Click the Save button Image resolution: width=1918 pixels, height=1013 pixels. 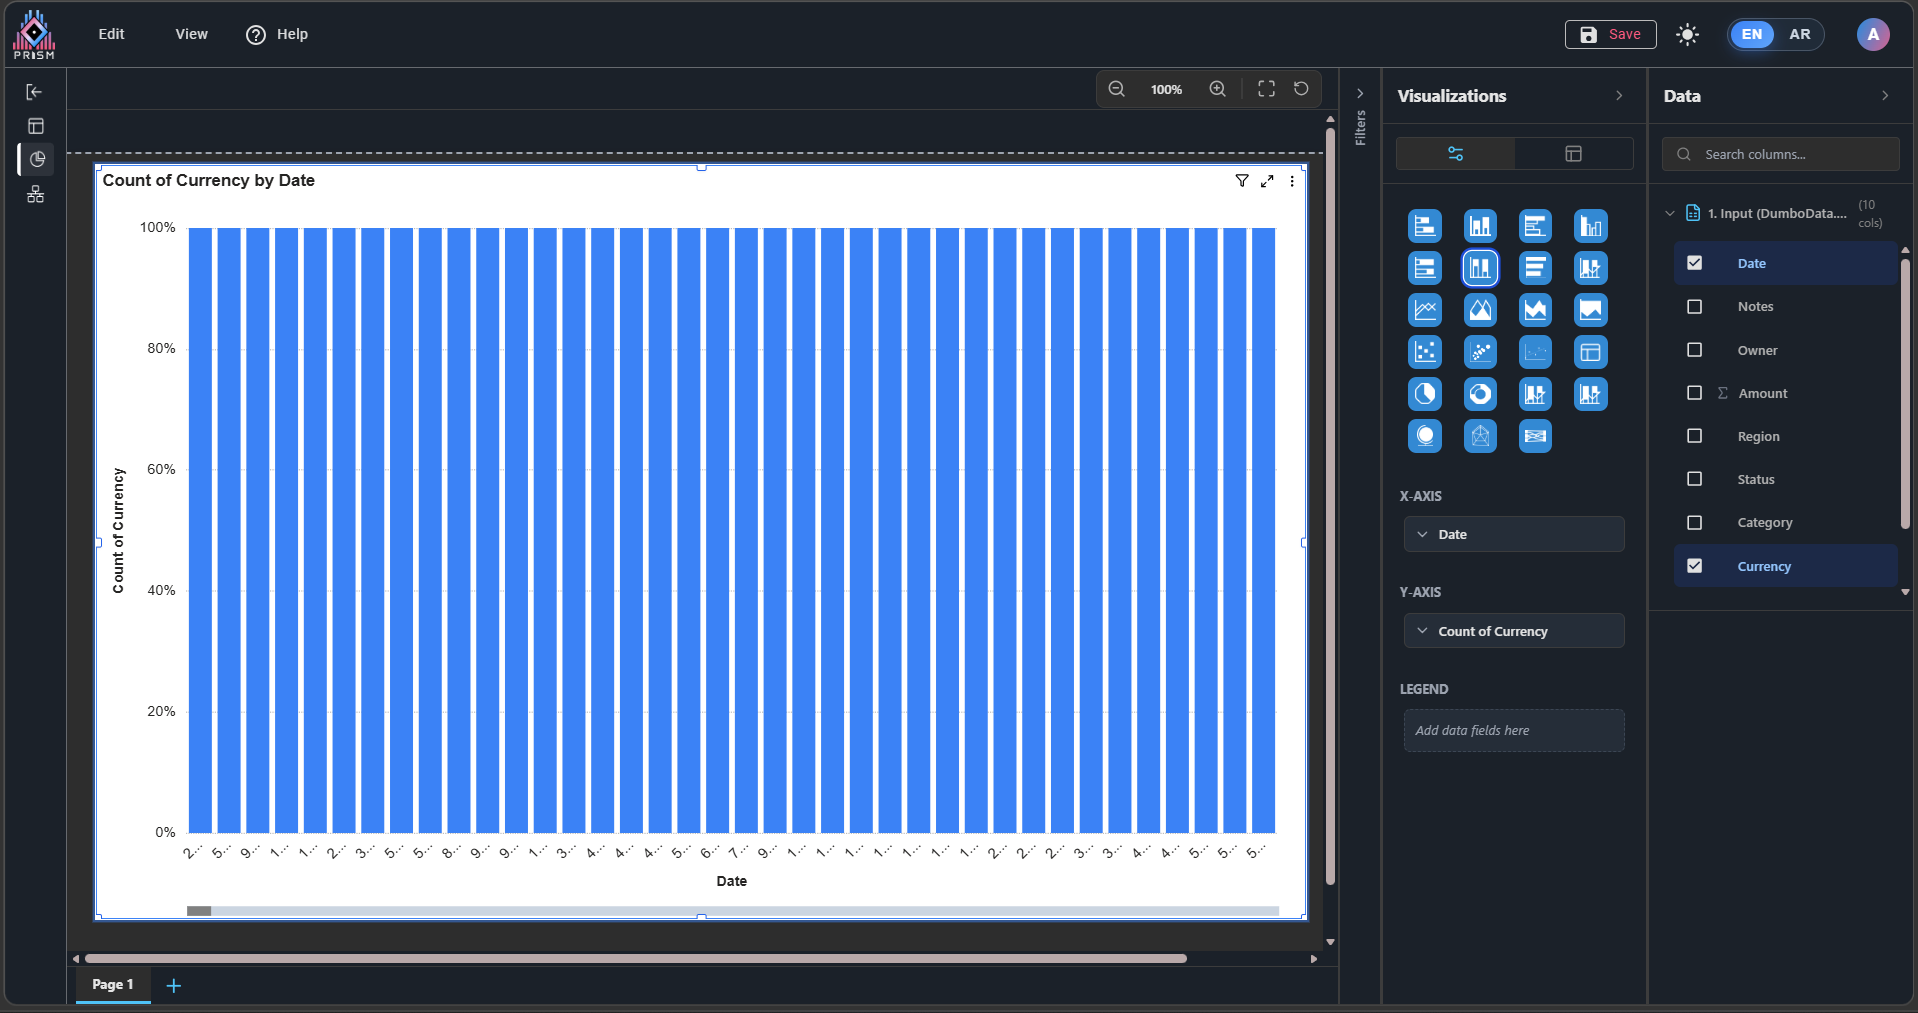[x=1610, y=35]
